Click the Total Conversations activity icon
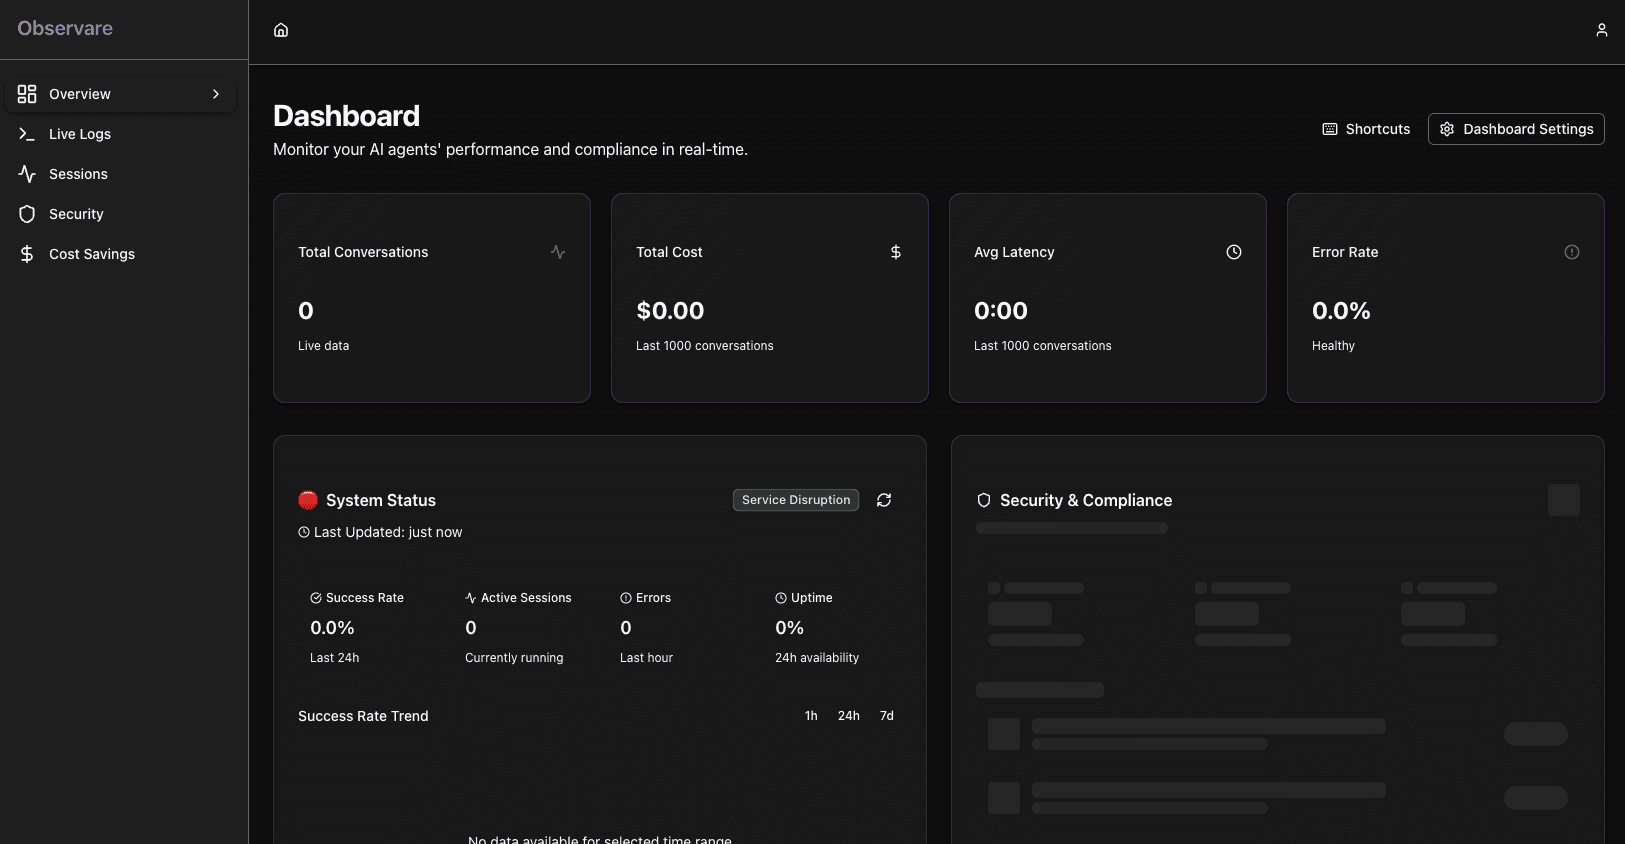This screenshot has height=844, width=1625. click(558, 252)
